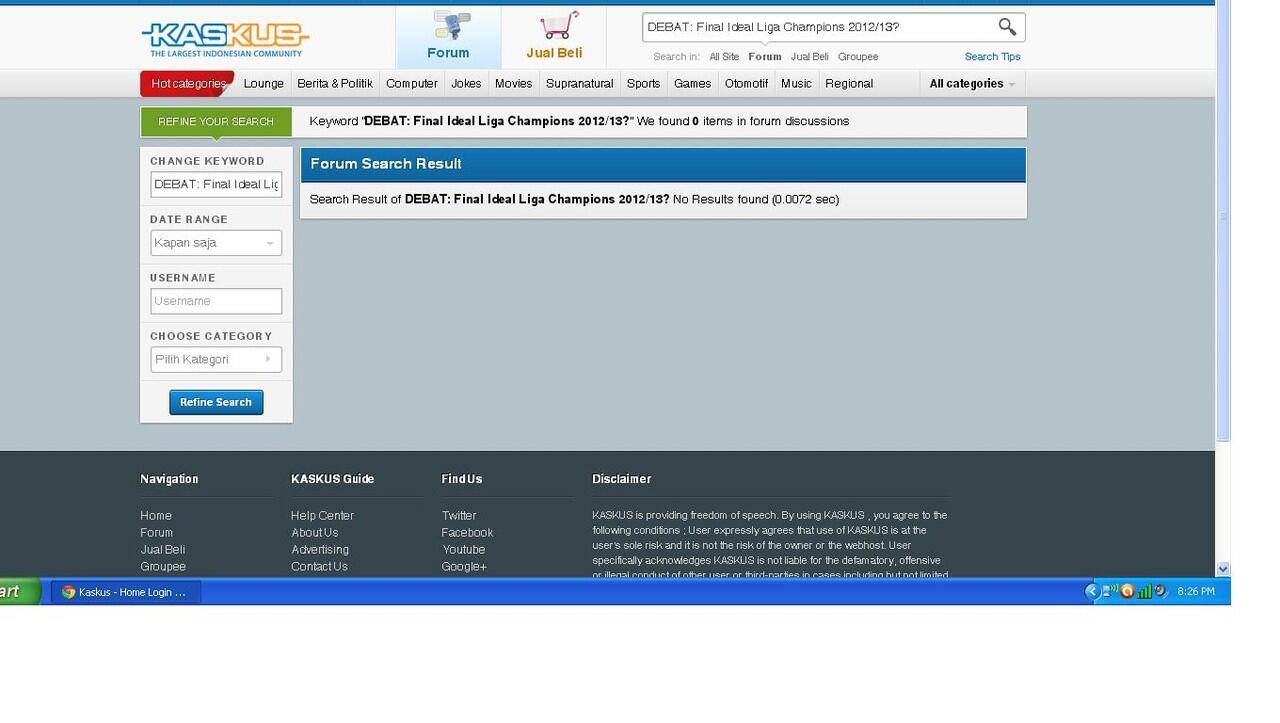The height and width of the screenshot is (723, 1280).
Task: Visit the Twitter link in Find Us
Action: point(459,516)
